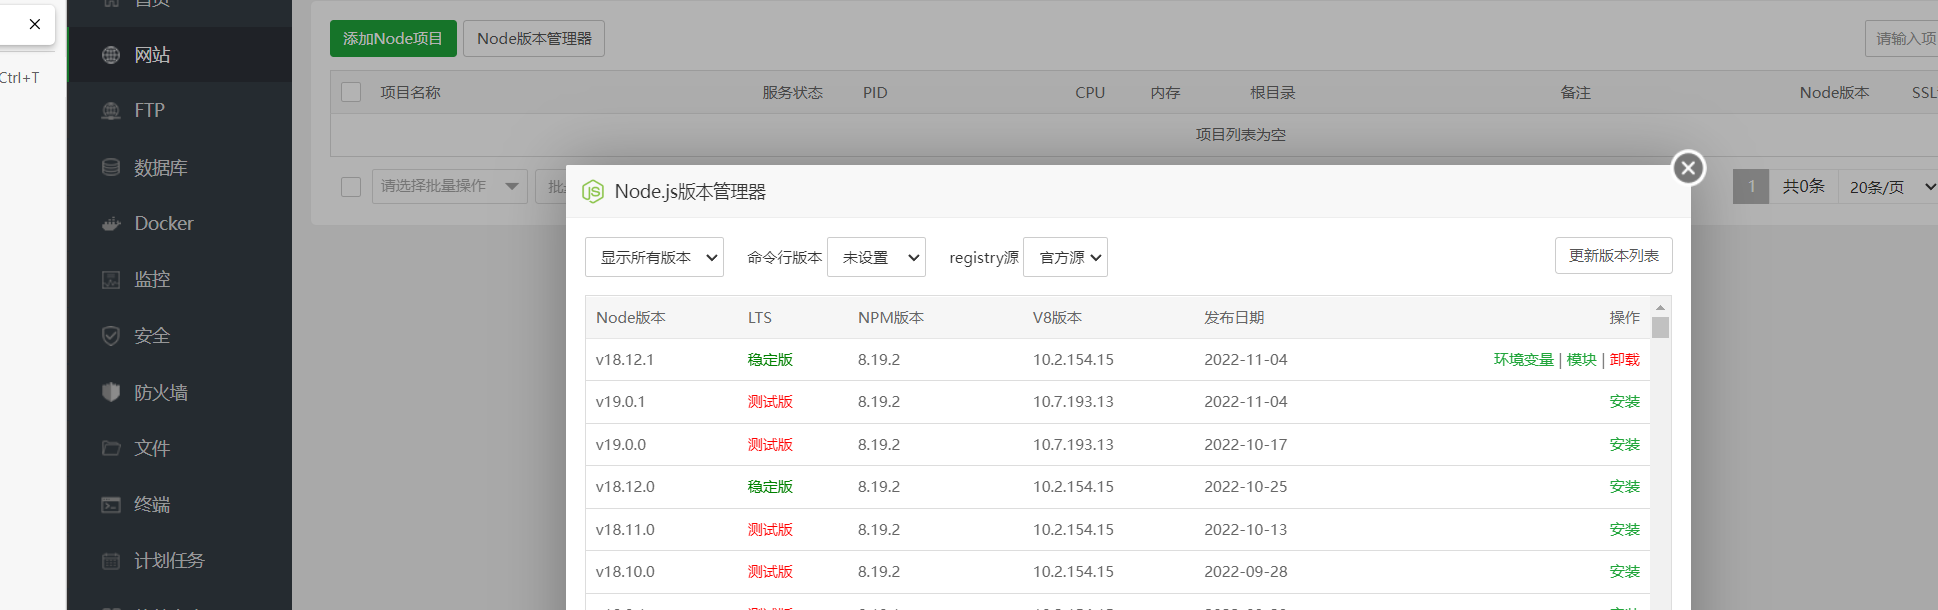This screenshot has width=1938, height=610.
Task: Click the 更新版本列表 button
Action: [x=1614, y=255]
